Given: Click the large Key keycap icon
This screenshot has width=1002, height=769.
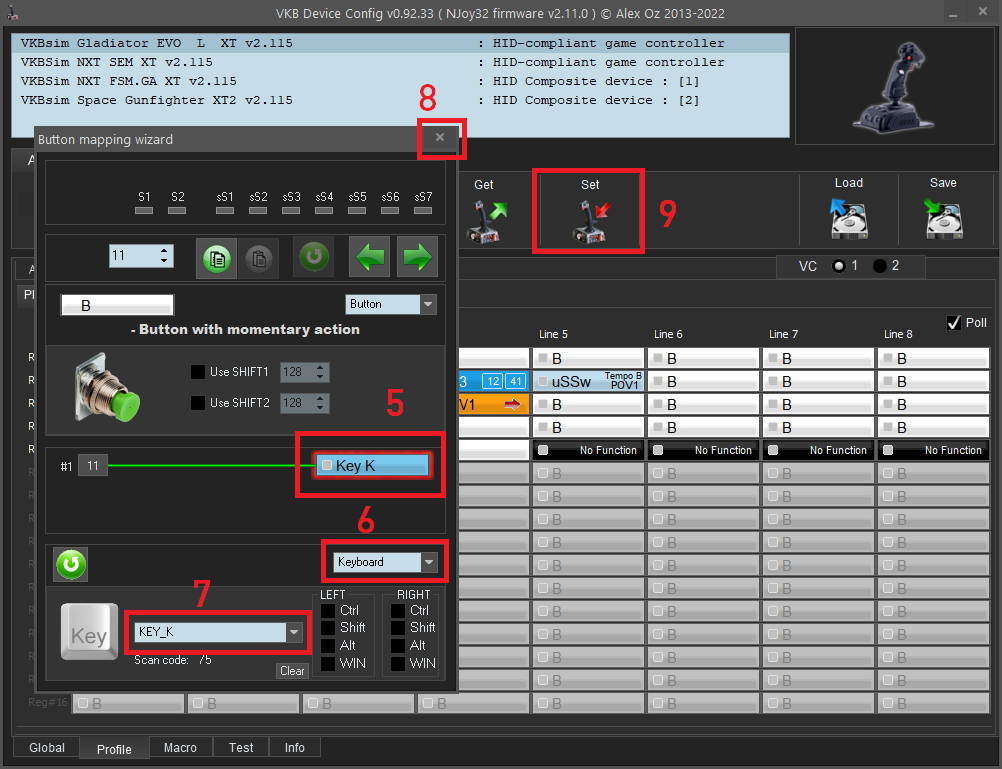Looking at the screenshot, I should pos(89,632).
